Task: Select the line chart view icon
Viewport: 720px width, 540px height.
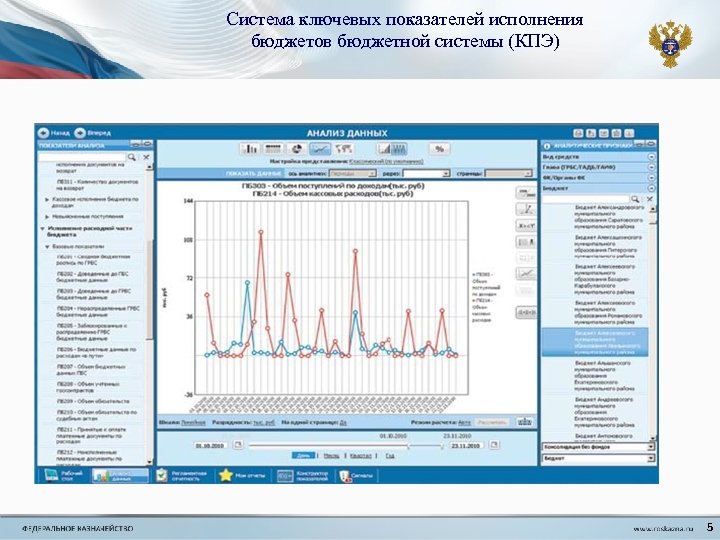Action: coord(320,149)
